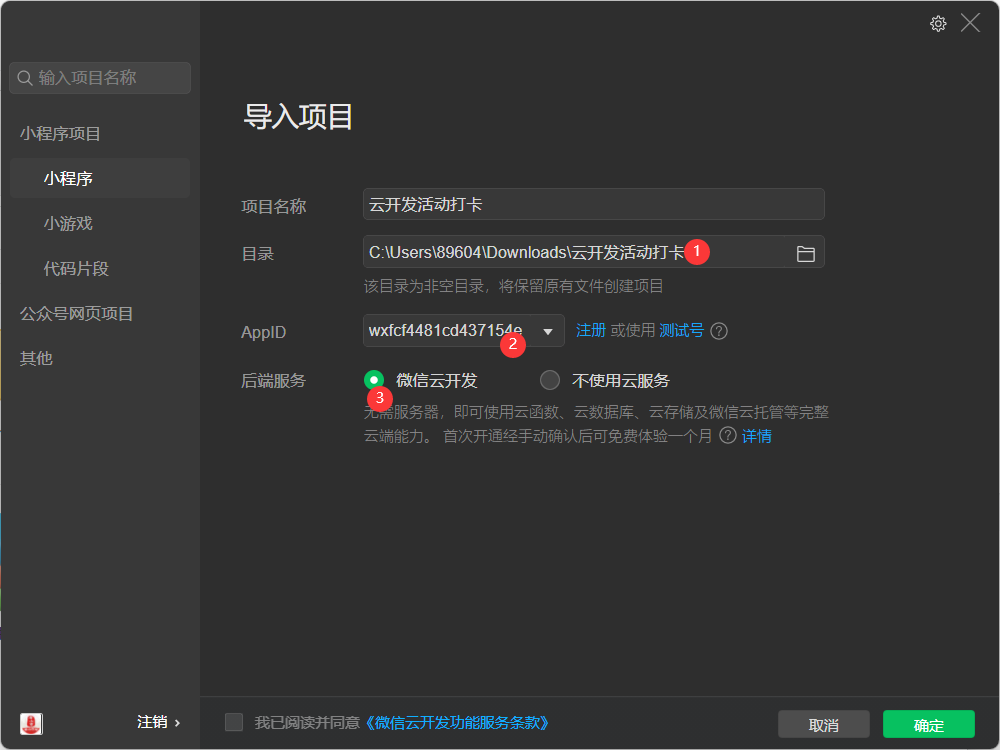Open the settings gear icon
This screenshot has height=750, width=1000.
pyautogui.click(x=938, y=24)
